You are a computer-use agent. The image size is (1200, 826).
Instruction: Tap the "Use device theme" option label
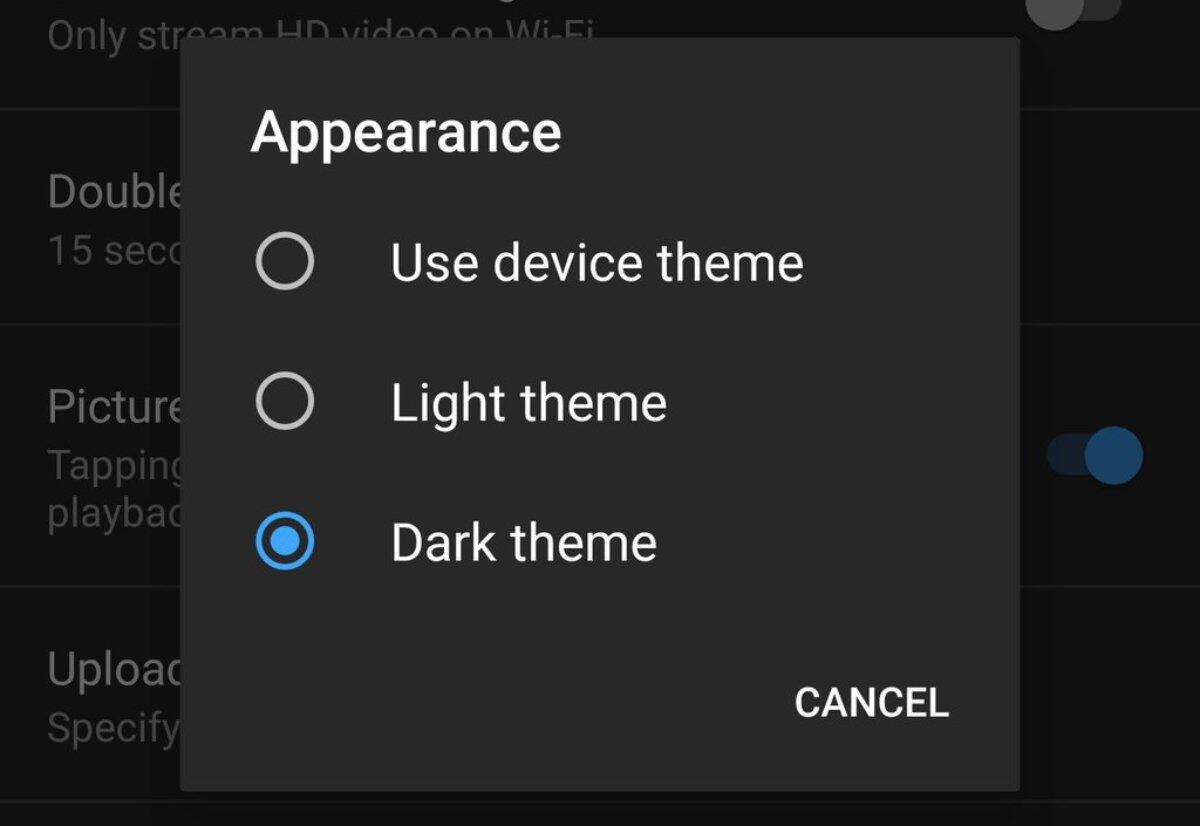596,262
